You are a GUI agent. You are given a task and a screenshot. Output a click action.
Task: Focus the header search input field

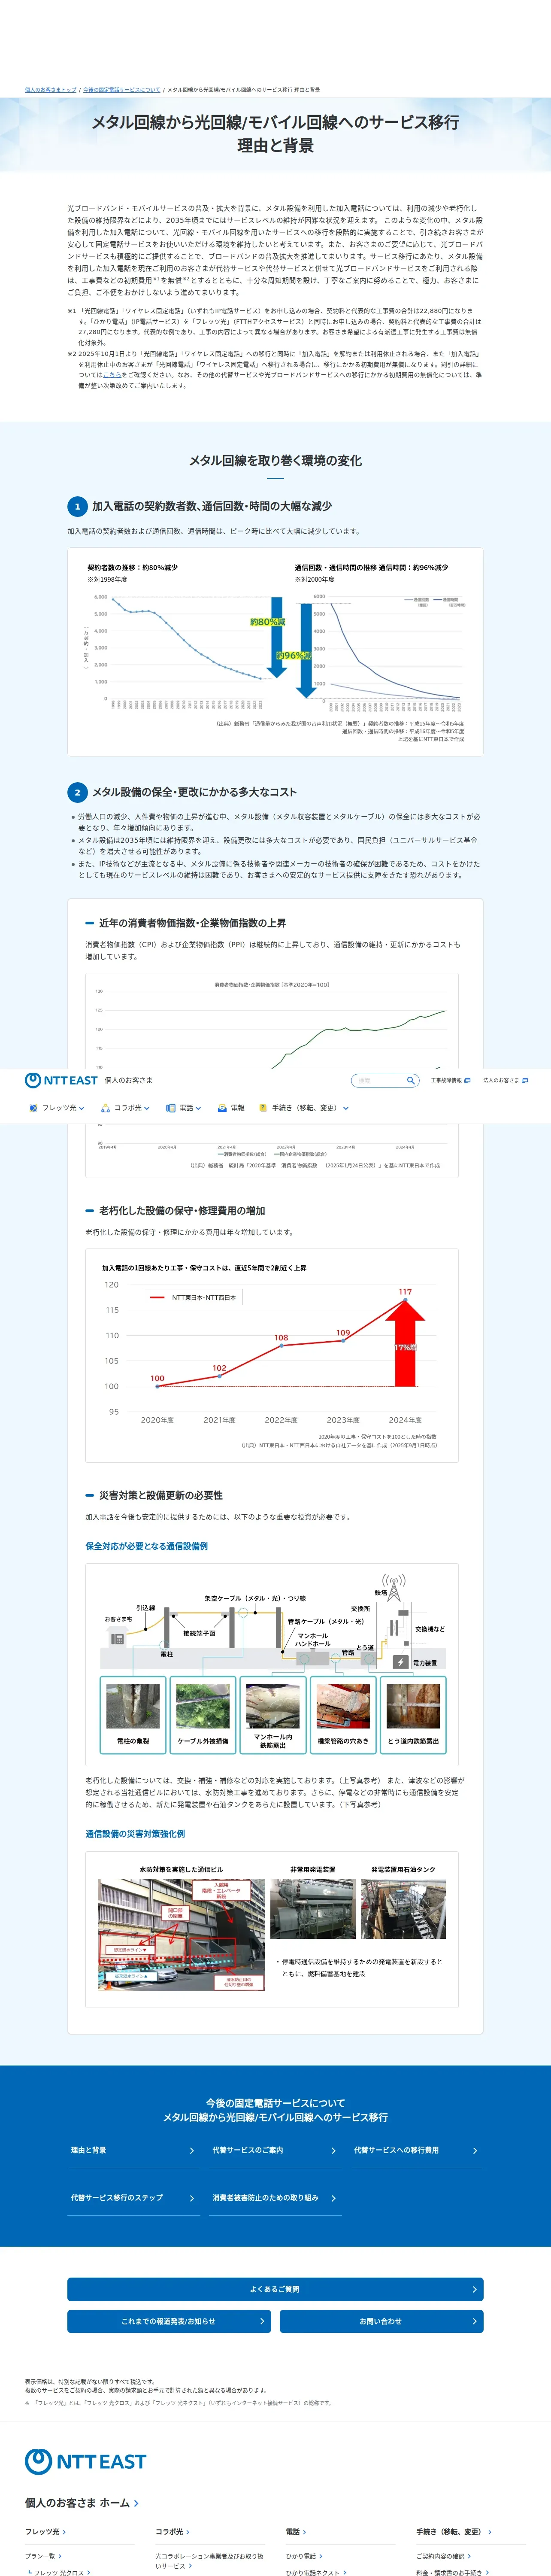[x=378, y=1080]
